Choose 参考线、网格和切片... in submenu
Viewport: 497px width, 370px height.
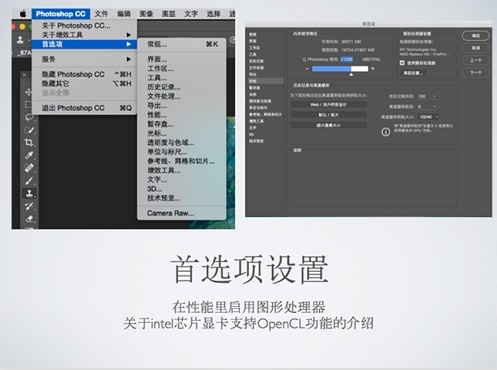[182, 161]
